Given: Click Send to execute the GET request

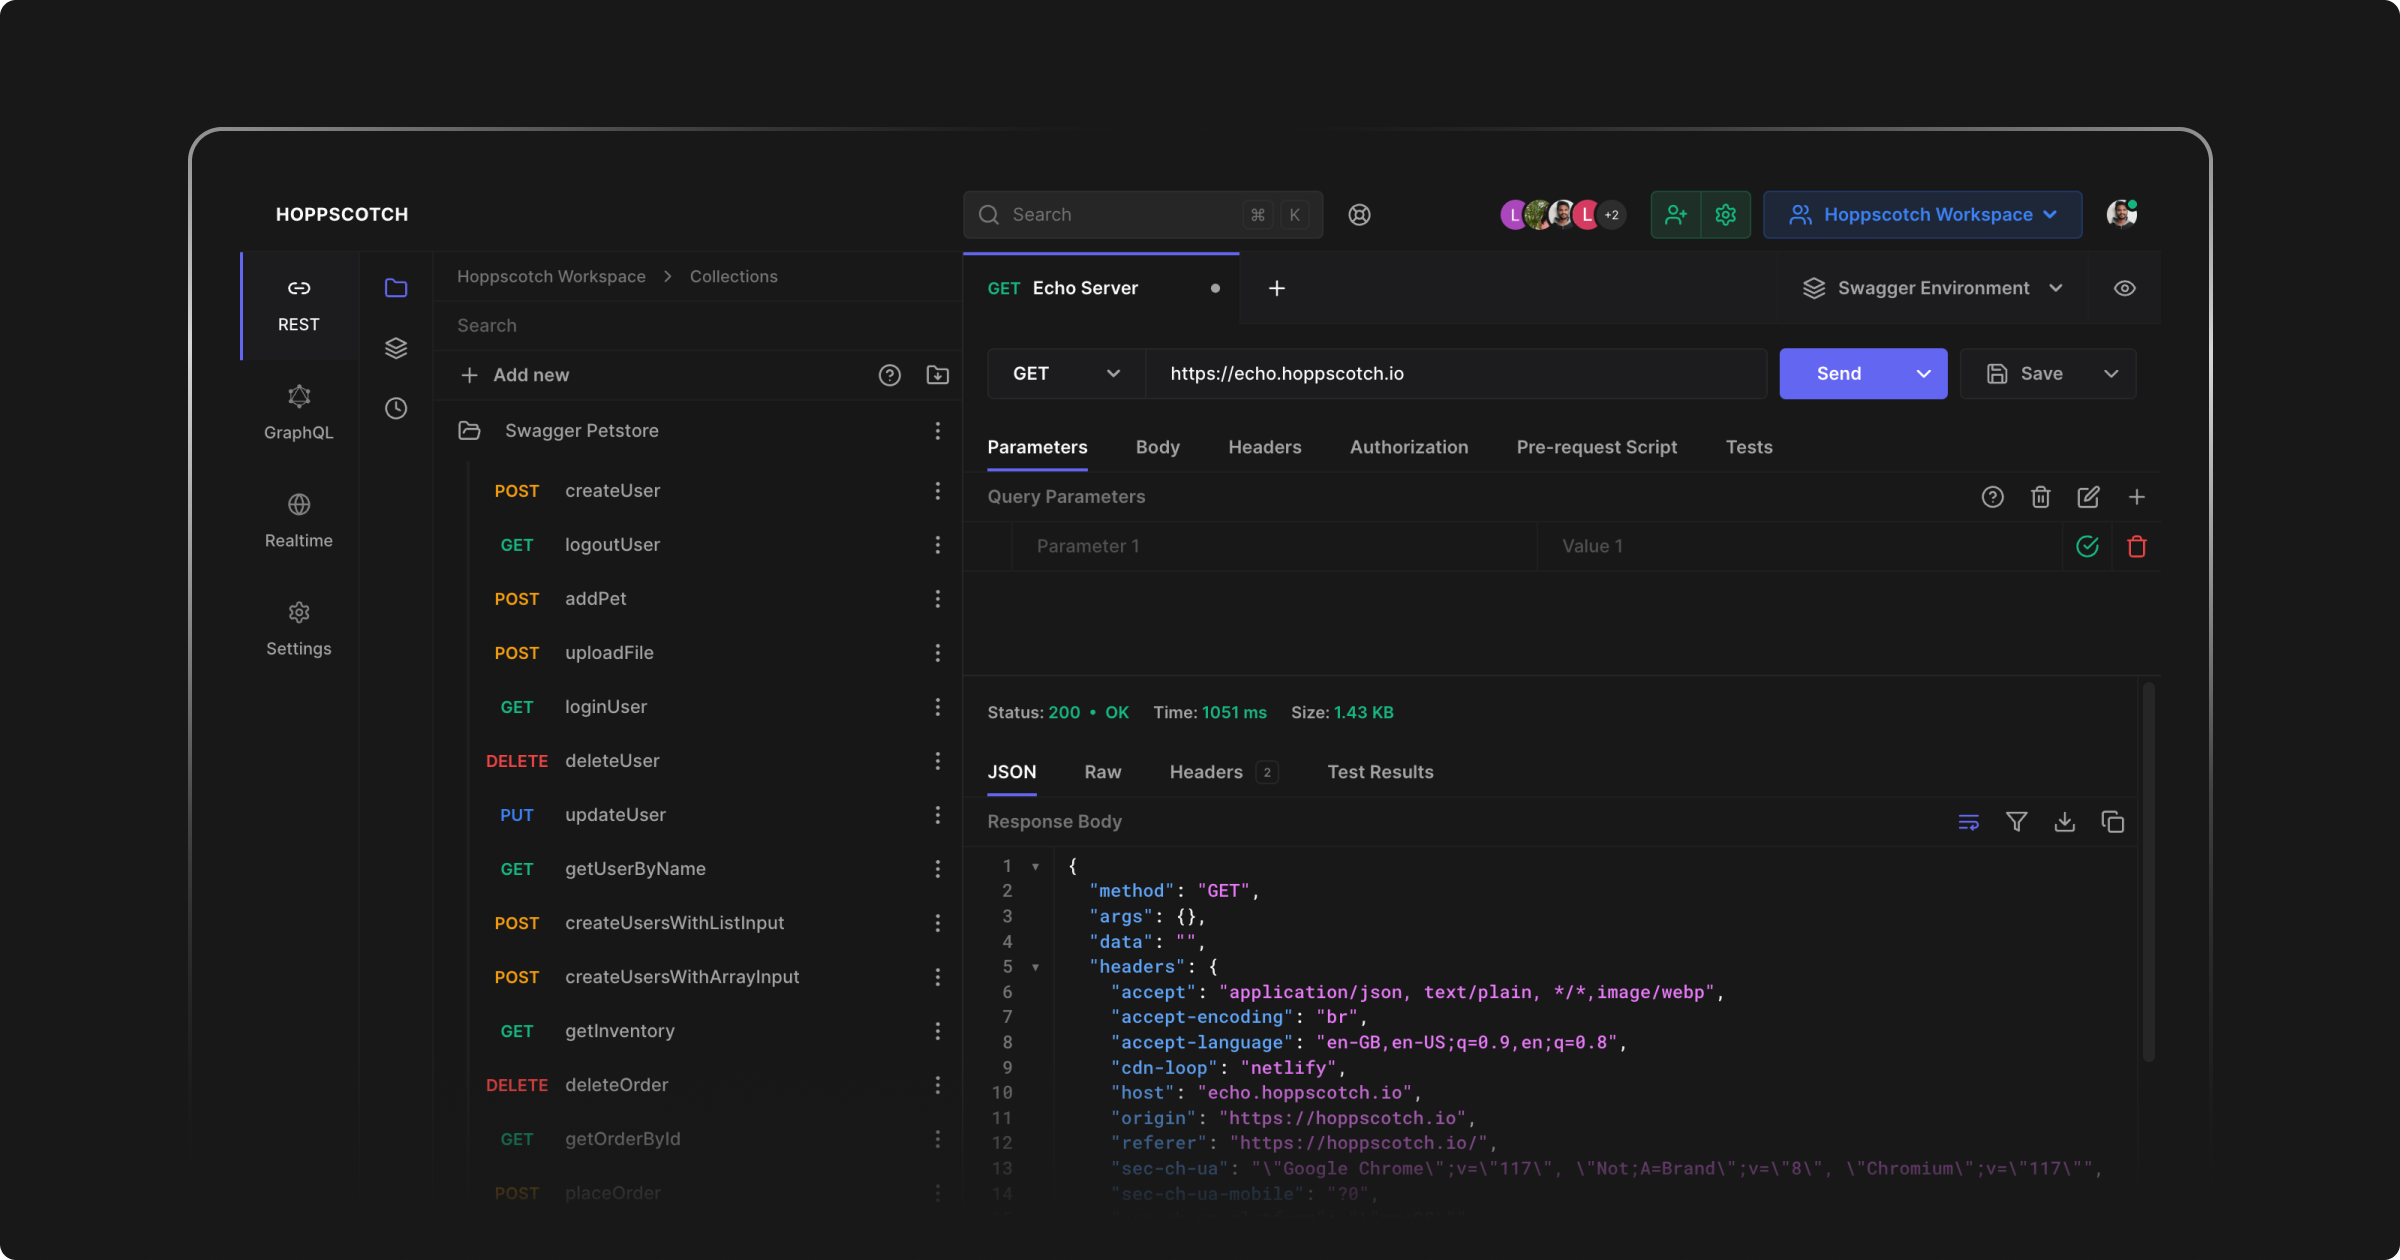Looking at the screenshot, I should coord(1838,373).
